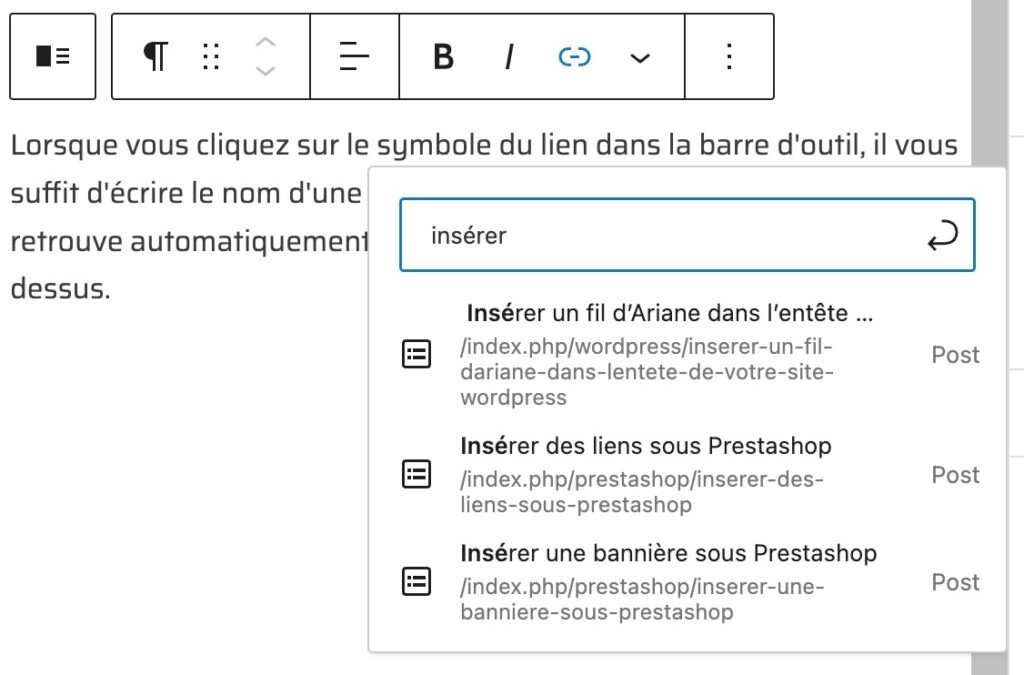Click the paragraph block type icon

(x=155, y=56)
